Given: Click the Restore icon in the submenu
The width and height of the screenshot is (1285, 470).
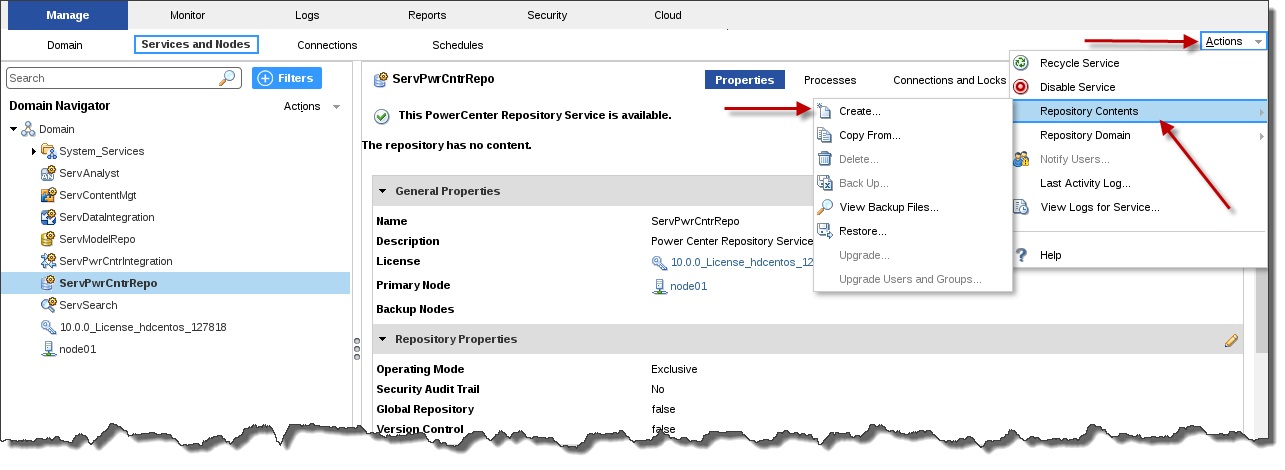Looking at the screenshot, I should (x=825, y=231).
